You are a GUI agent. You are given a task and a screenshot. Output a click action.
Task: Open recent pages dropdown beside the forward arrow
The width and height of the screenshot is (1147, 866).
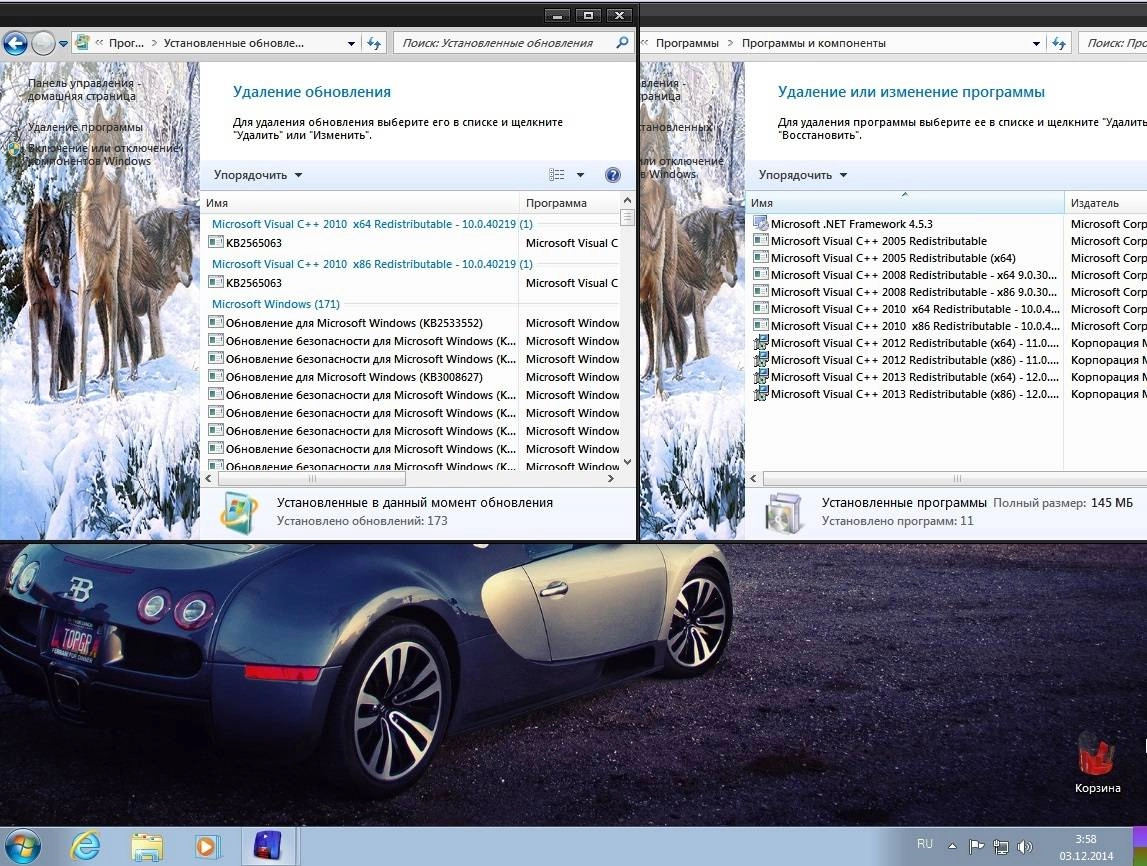tap(63, 44)
